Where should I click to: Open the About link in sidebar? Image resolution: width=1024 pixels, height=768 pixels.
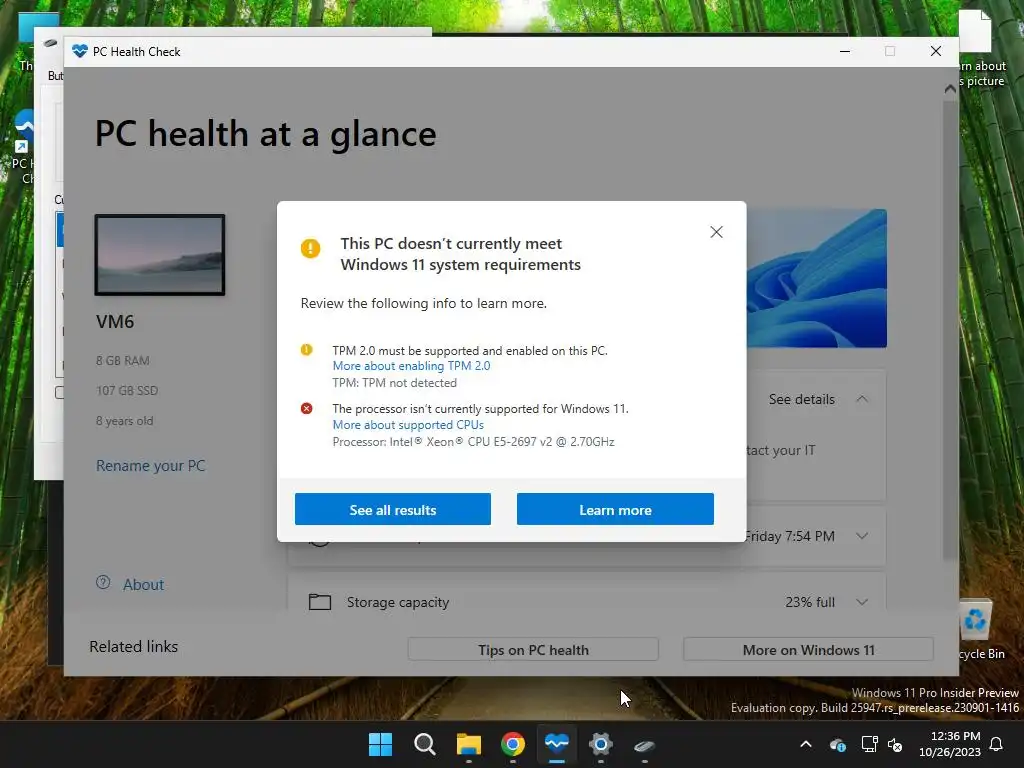144,584
